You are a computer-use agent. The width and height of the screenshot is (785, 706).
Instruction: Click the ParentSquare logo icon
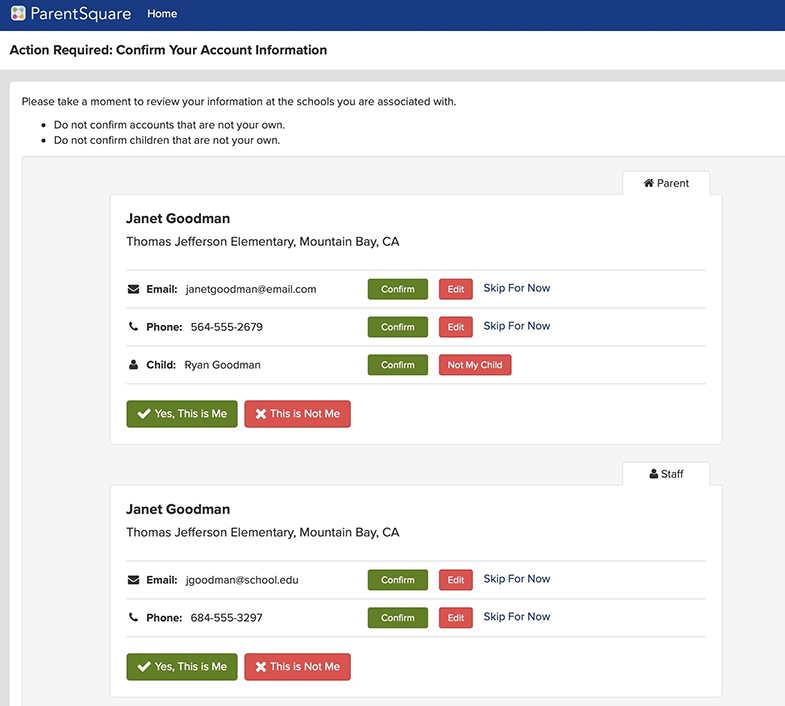click(x=18, y=14)
